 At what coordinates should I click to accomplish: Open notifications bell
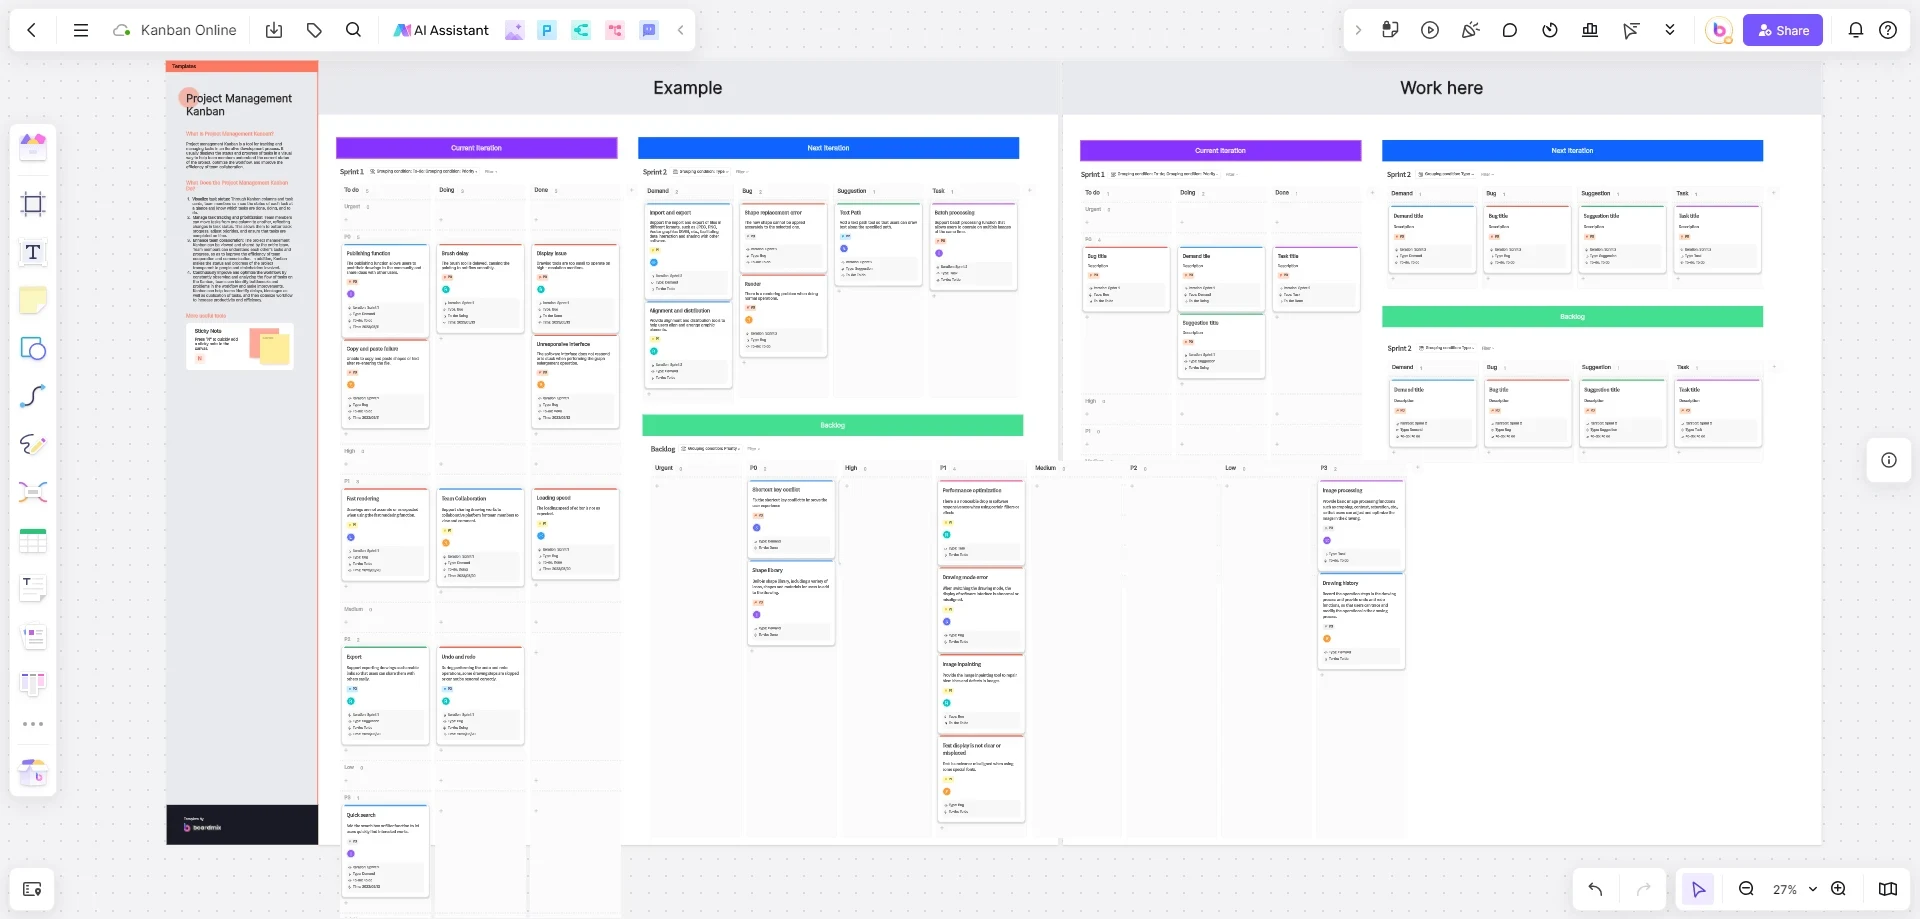coord(1856,30)
